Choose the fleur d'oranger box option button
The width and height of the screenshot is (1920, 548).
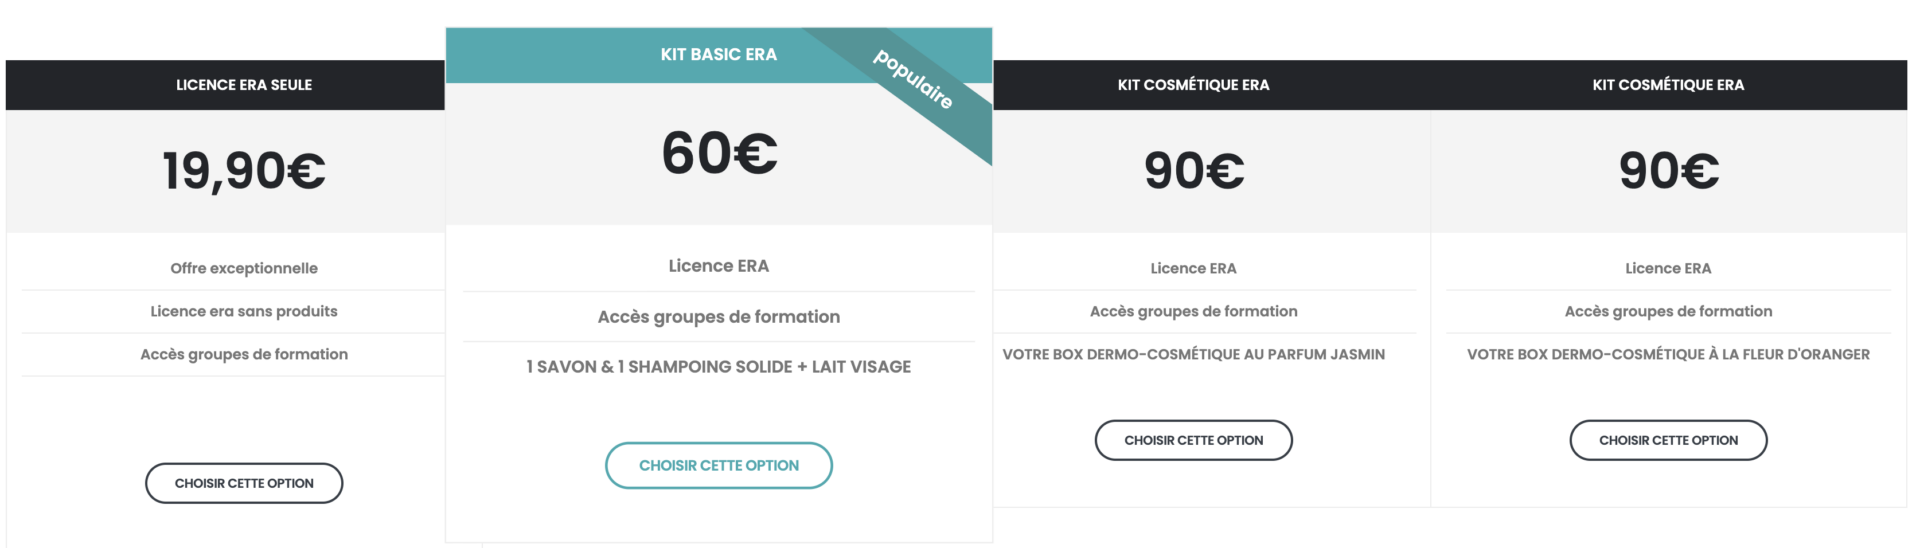[1668, 440]
